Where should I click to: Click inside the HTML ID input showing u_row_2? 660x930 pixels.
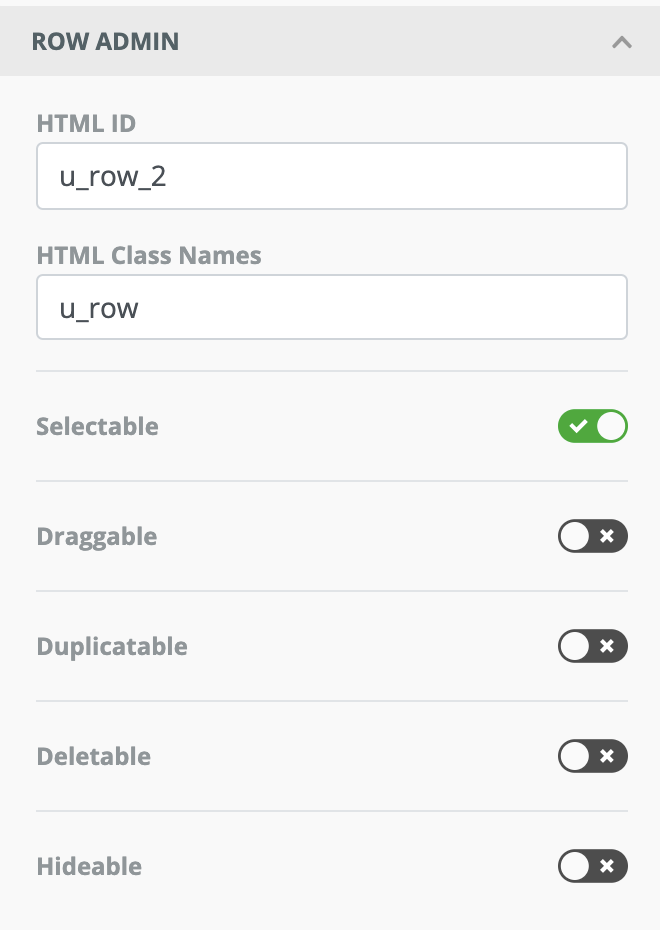pyautogui.click(x=330, y=175)
